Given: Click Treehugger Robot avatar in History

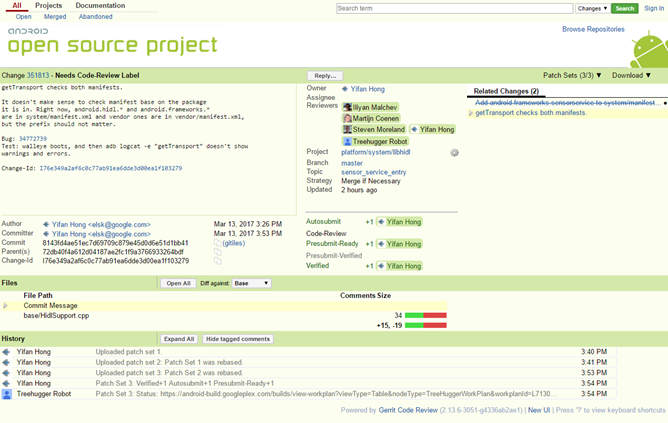Looking at the screenshot, I should coord(7,394).
